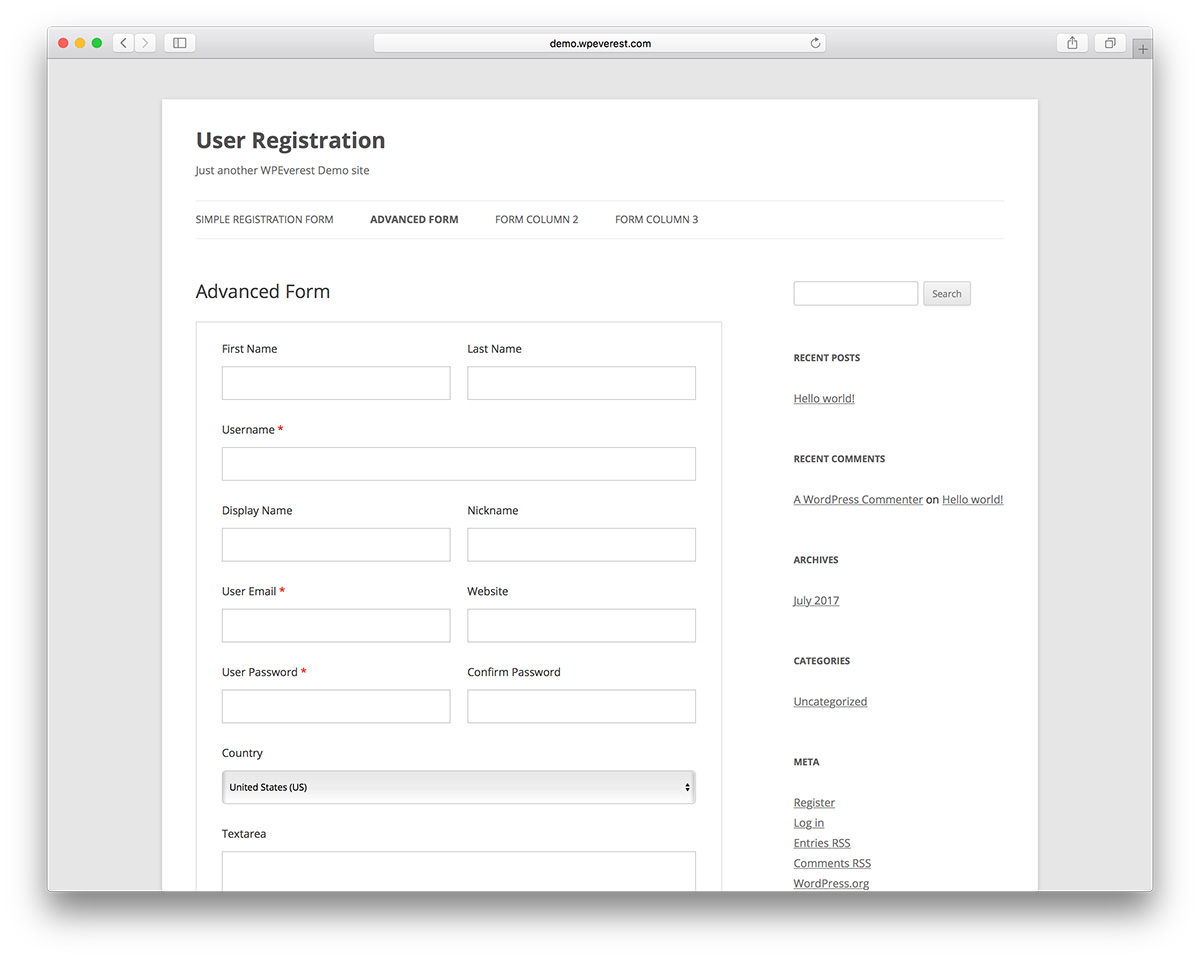Click the Country field label
The image size is (1200, 959).
tap(242, 753)
